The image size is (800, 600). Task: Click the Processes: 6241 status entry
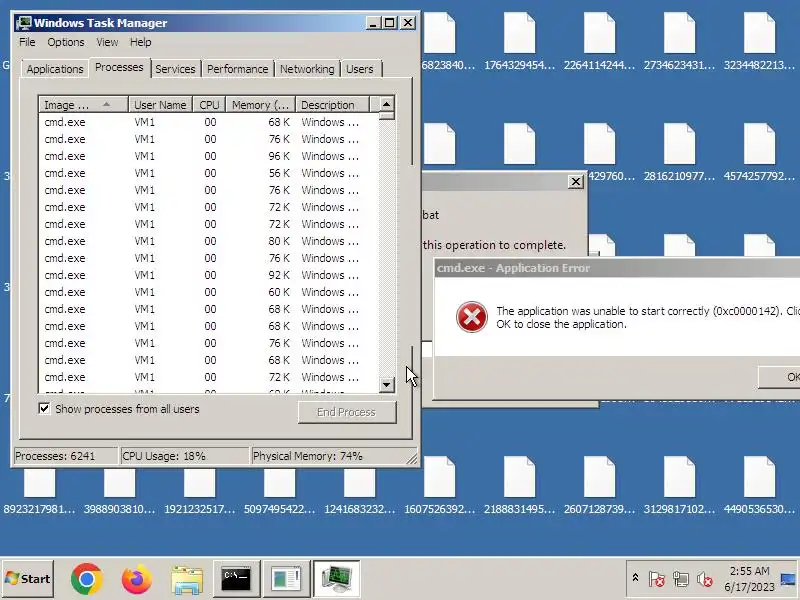pos(64,456)
